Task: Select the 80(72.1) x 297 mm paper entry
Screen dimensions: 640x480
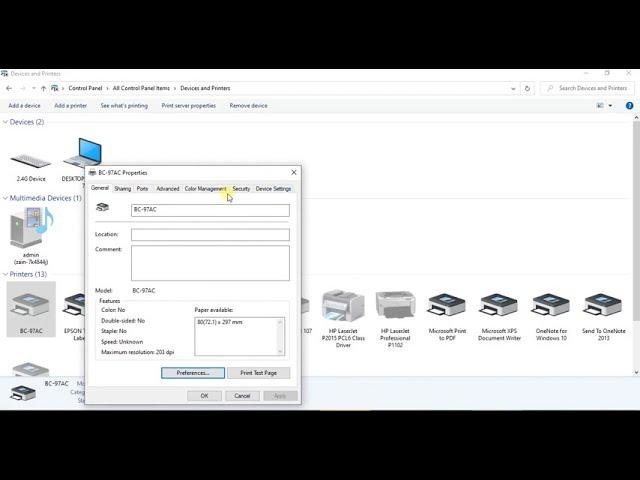Action: pos(220,322)
